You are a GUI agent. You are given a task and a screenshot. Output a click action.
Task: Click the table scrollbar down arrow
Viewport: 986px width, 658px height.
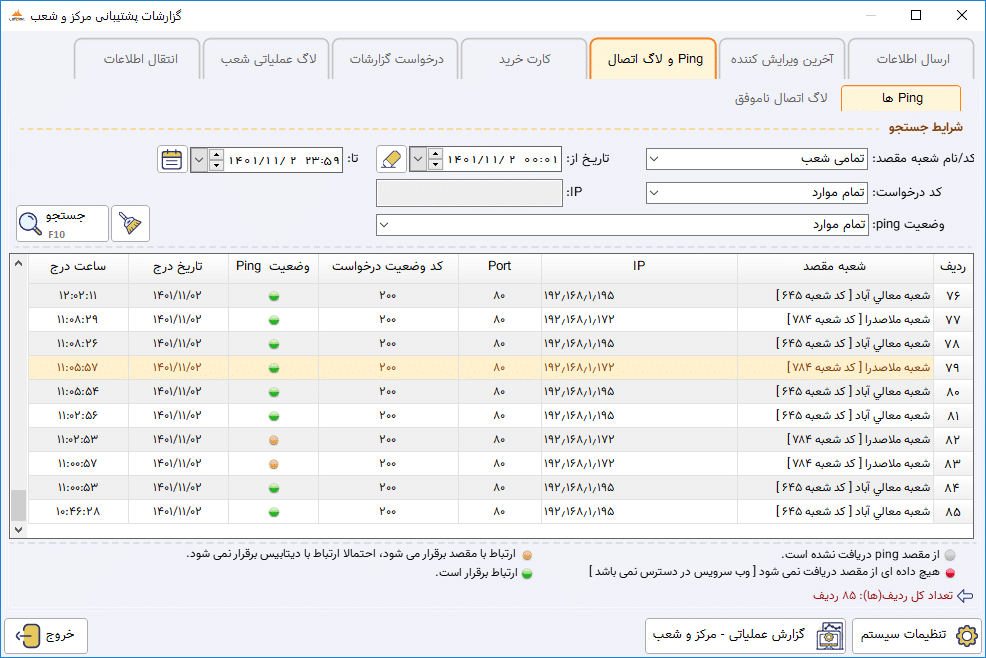coord(18,530)
